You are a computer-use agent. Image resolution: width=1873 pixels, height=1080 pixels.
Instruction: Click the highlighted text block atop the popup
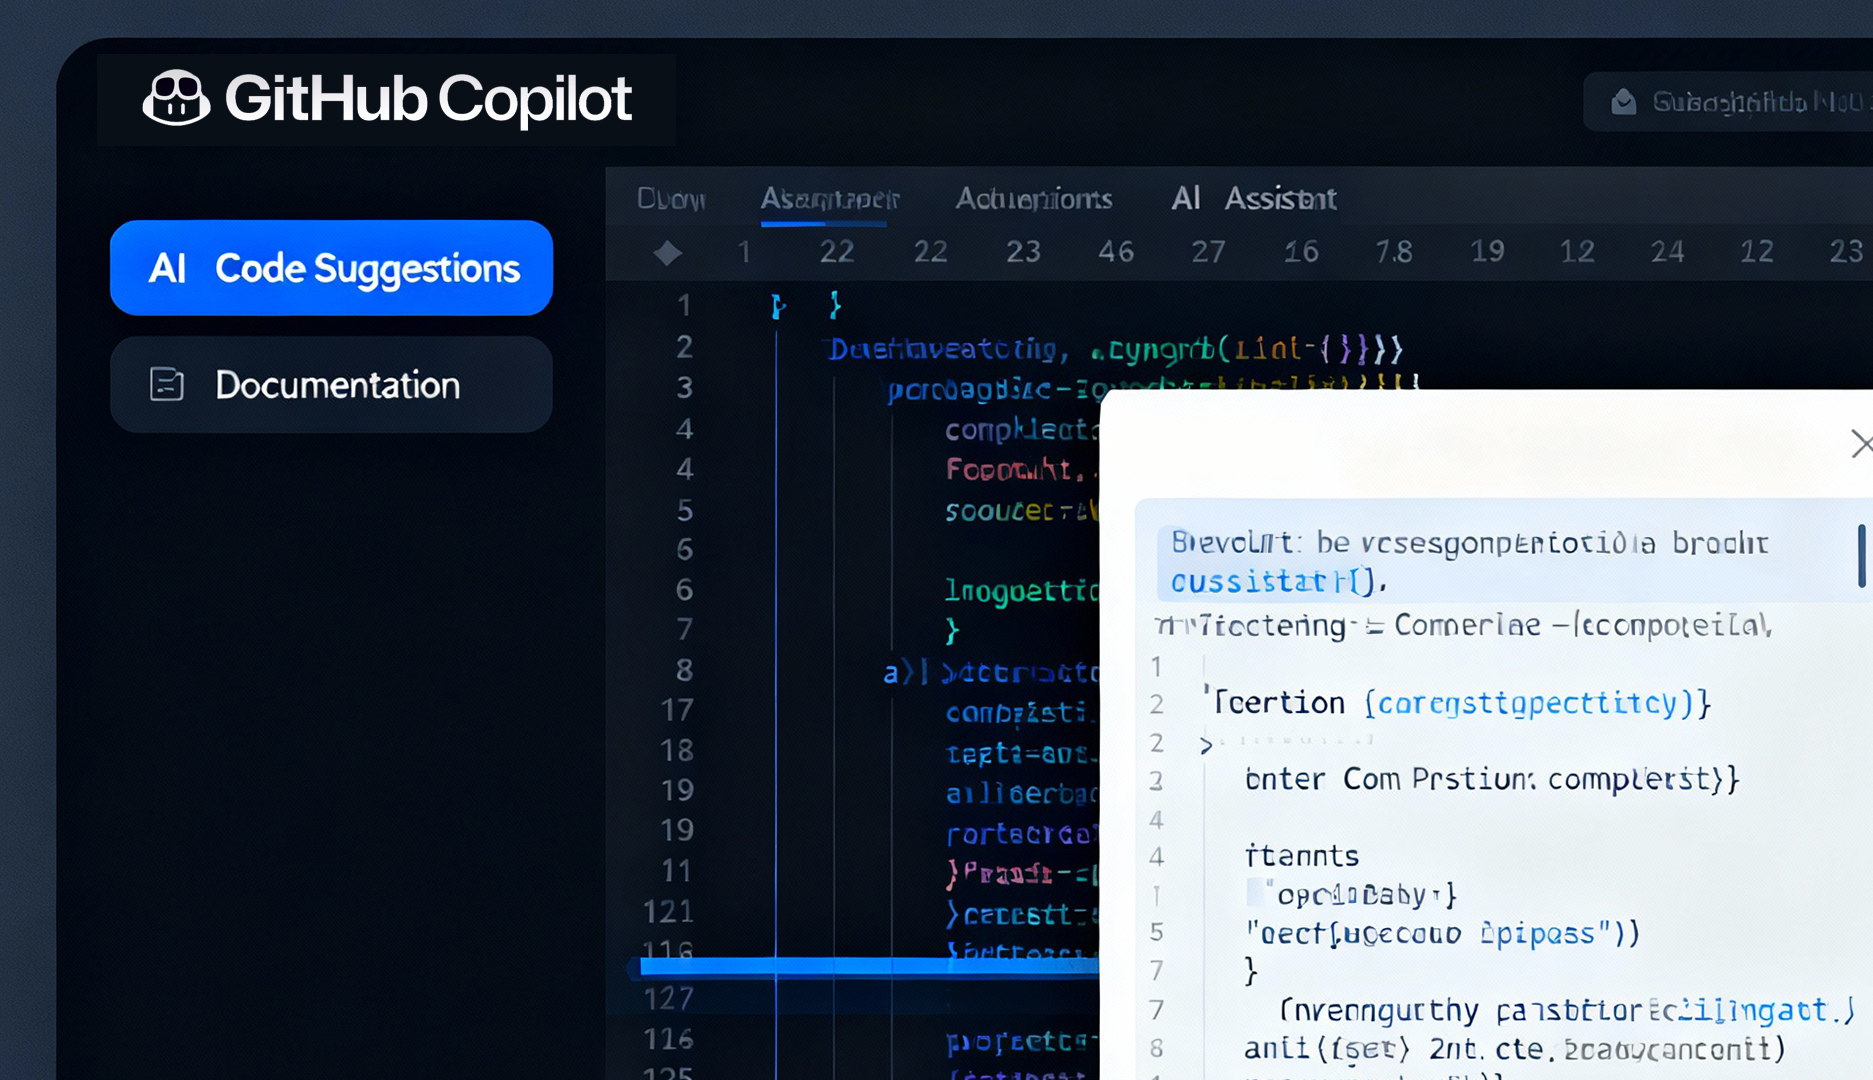(x=1470, y=561)
